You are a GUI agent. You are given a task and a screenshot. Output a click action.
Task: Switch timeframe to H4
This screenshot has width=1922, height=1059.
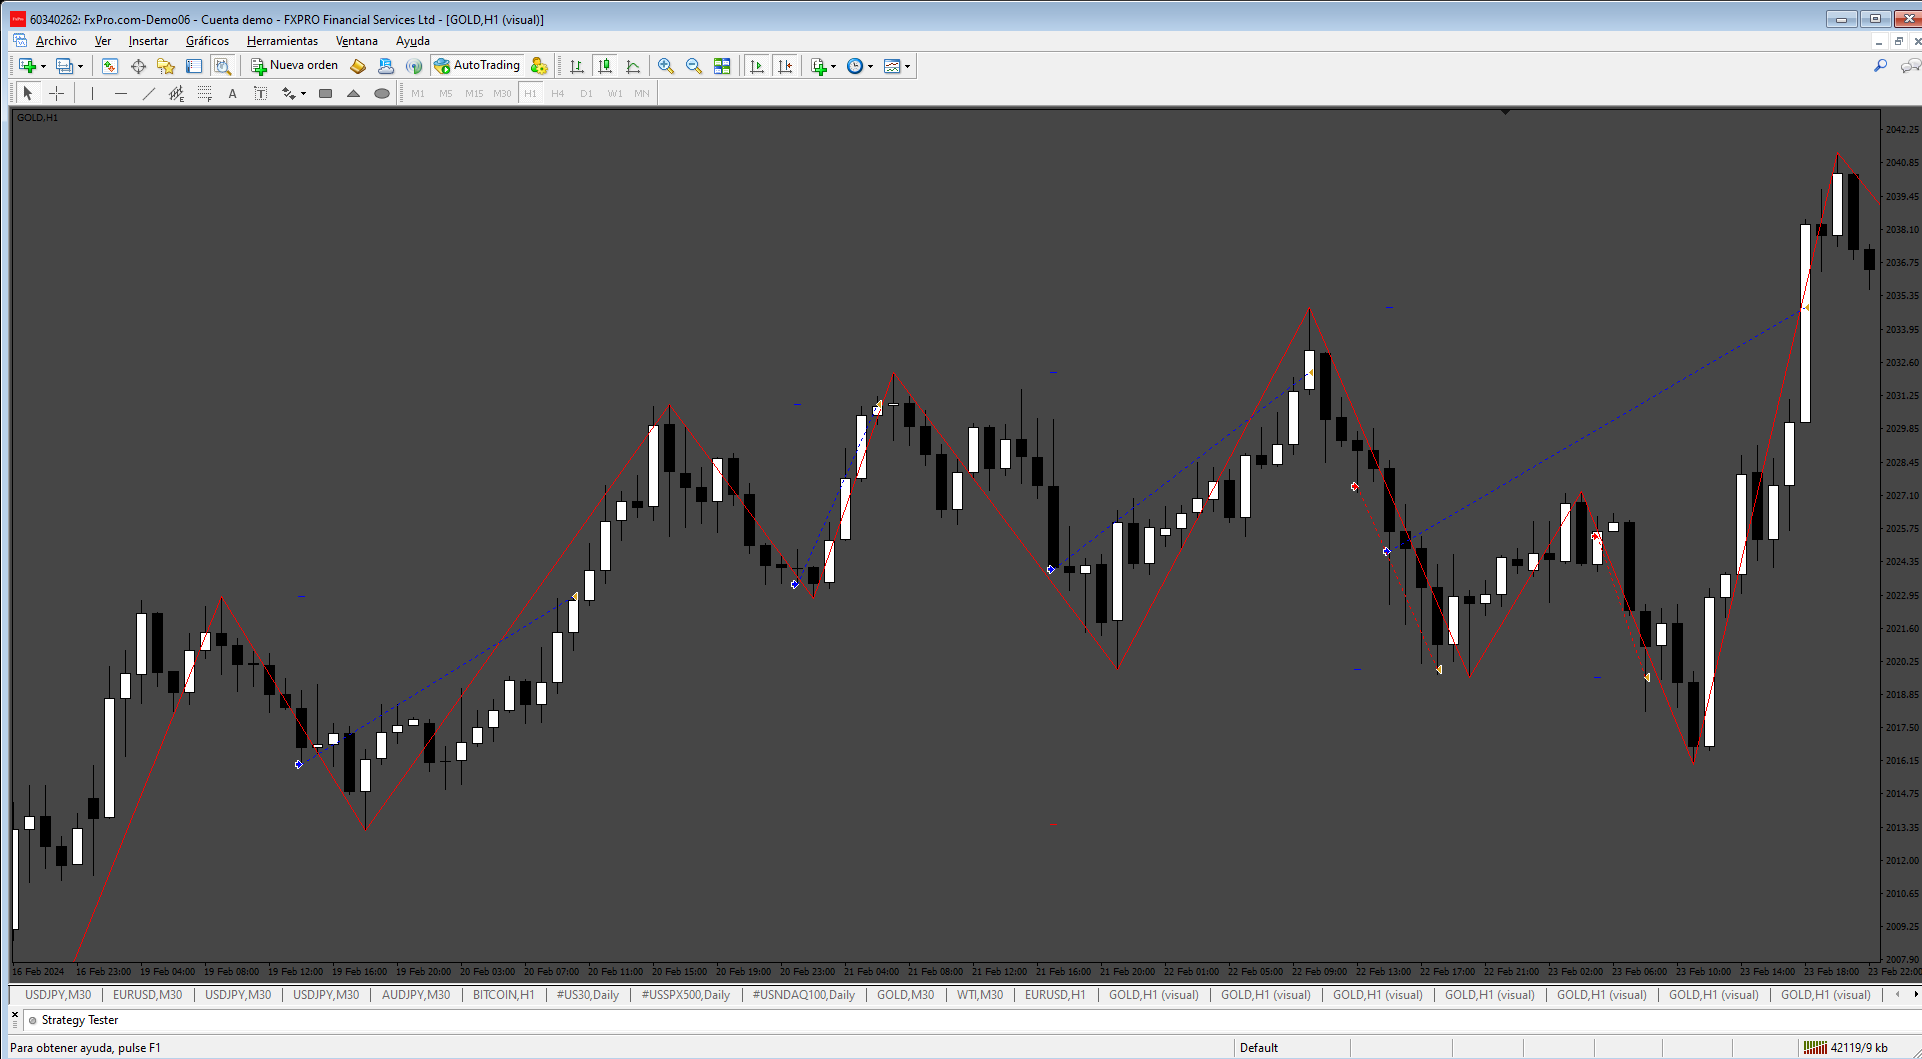pos(558,93)
